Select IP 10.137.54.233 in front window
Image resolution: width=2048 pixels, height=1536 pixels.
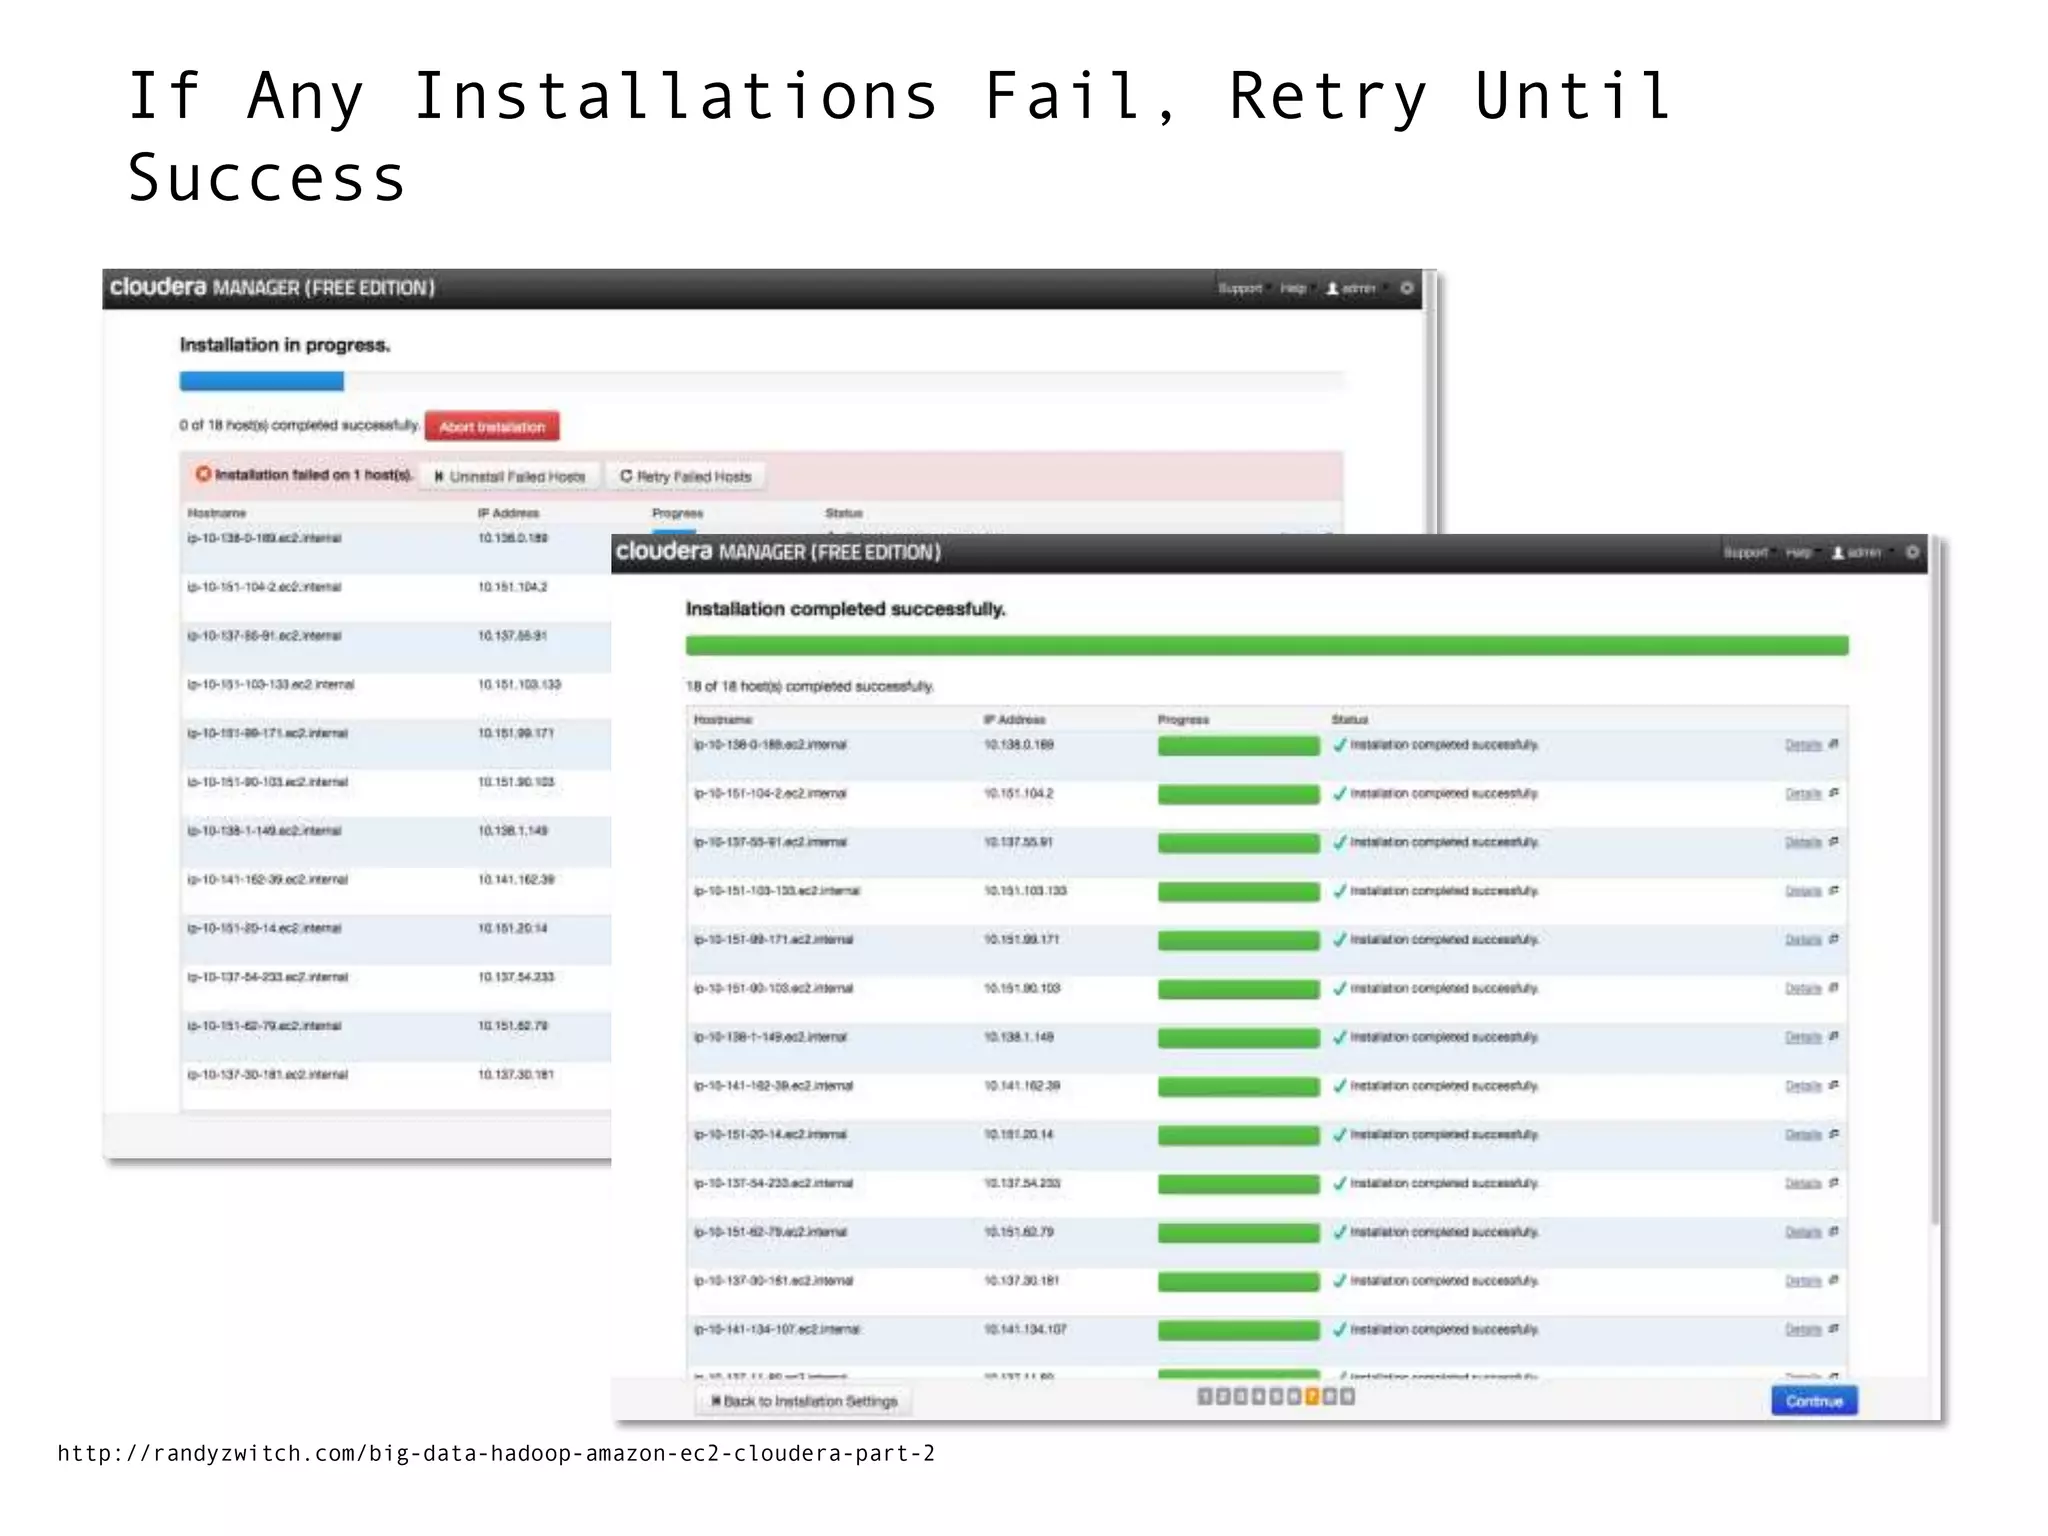click(x=1022, y=1183)
